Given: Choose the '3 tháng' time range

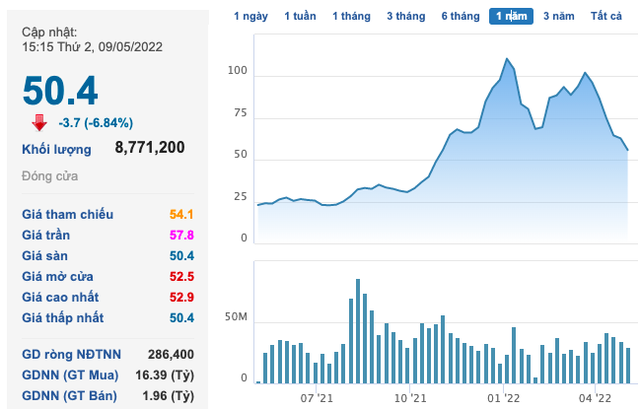Looking at the screenshot, I should point(405,17).
